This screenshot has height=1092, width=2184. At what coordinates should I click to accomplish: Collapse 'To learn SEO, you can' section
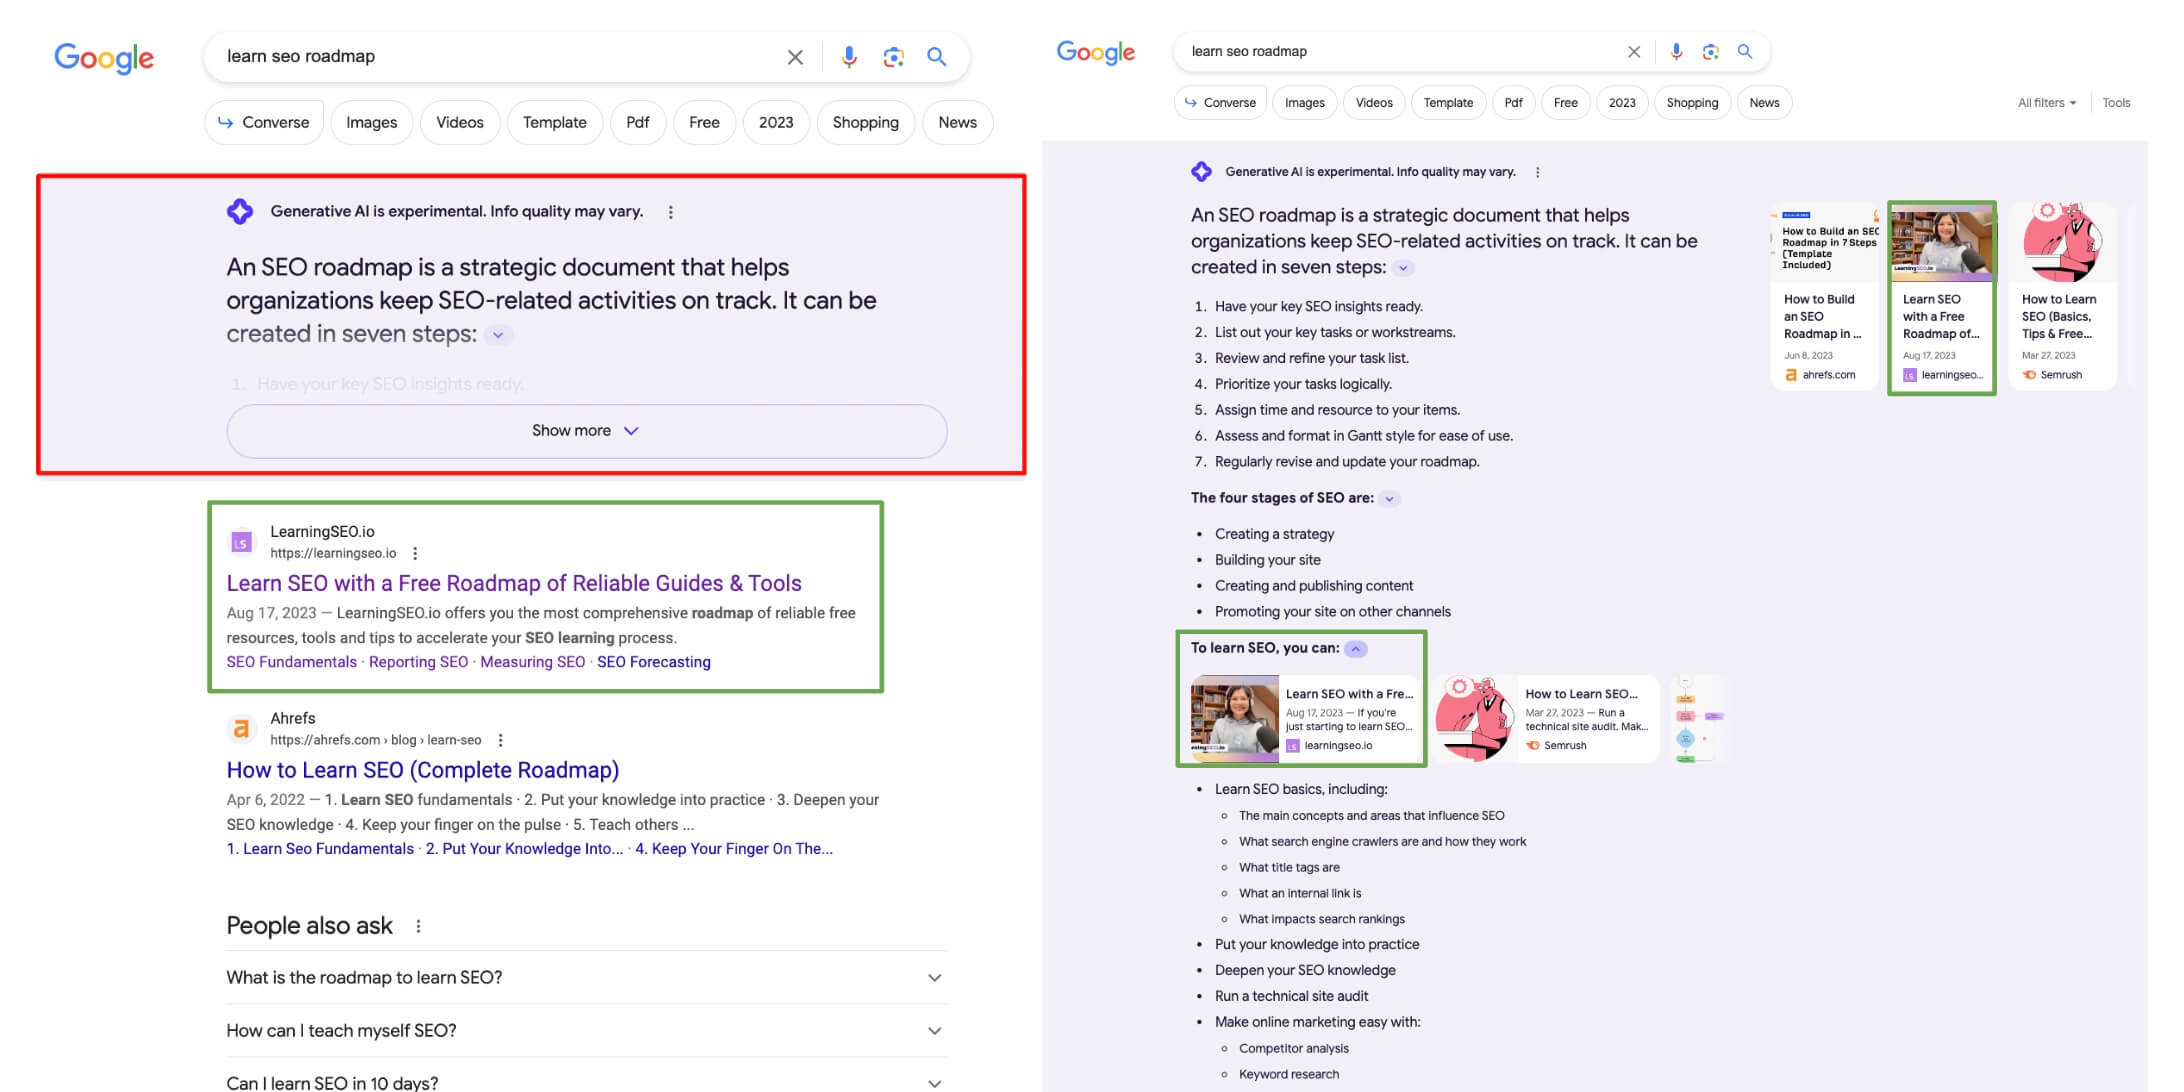(1356, 649)
